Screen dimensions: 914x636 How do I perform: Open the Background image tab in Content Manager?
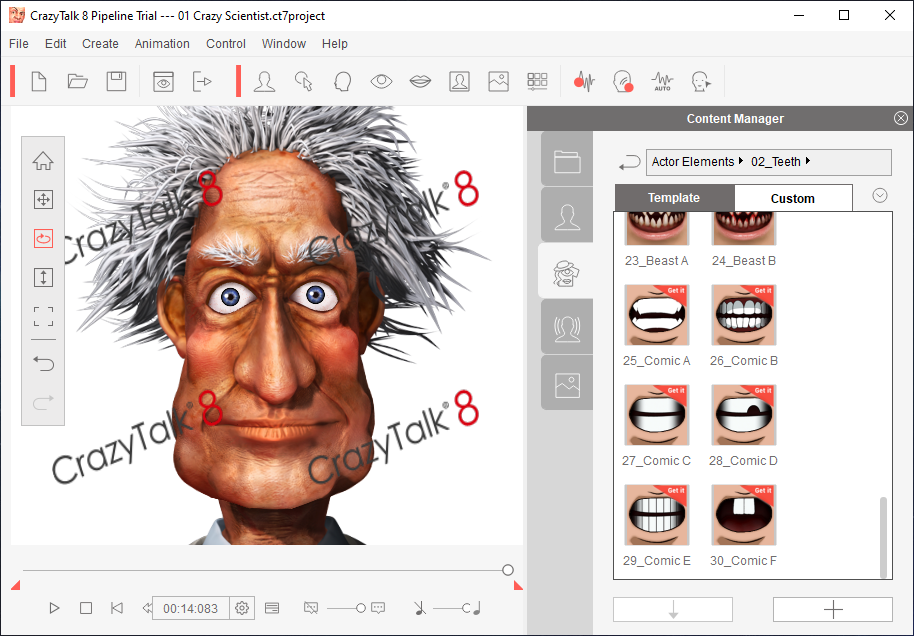(x=567, y=385)
